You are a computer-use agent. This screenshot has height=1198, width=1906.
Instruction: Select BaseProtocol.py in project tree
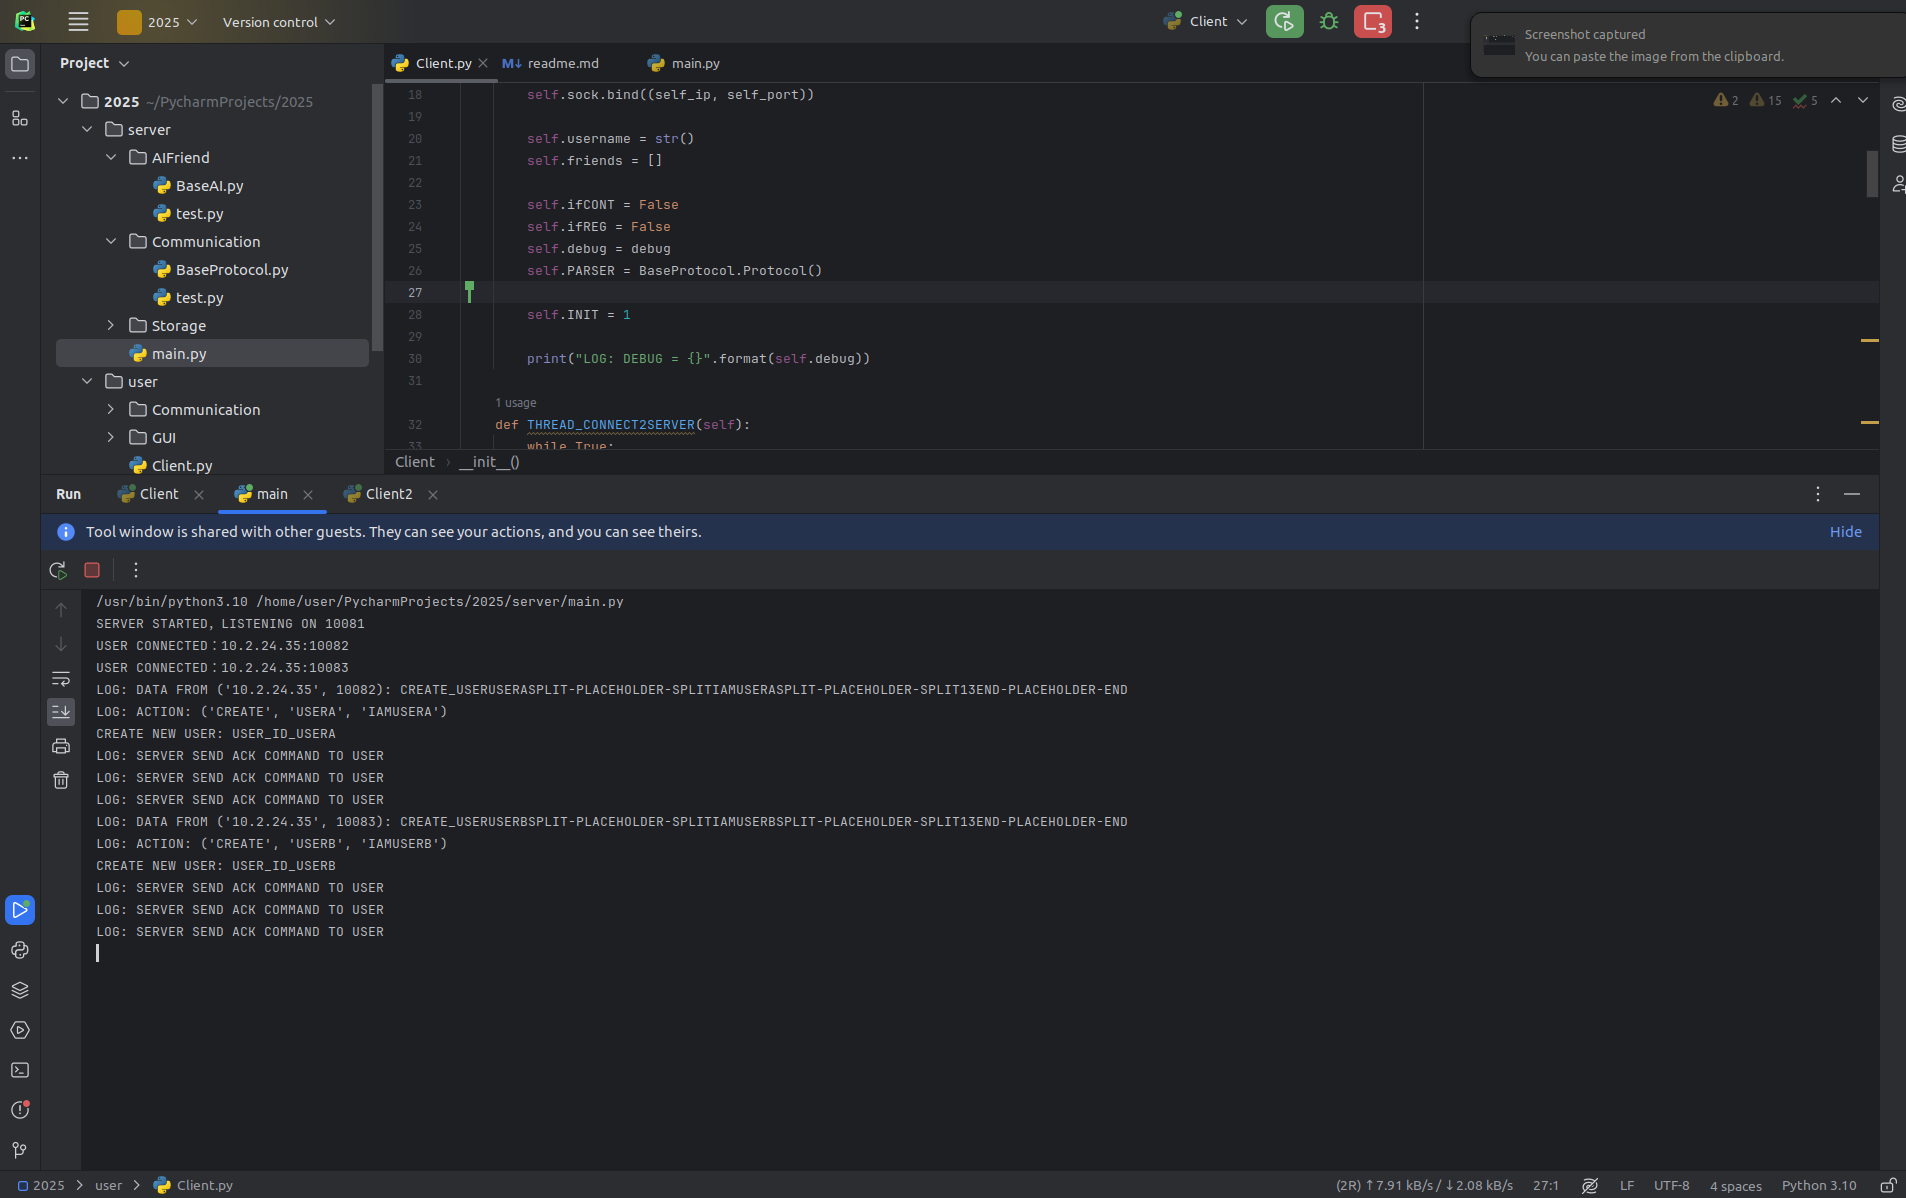(231, 270)
